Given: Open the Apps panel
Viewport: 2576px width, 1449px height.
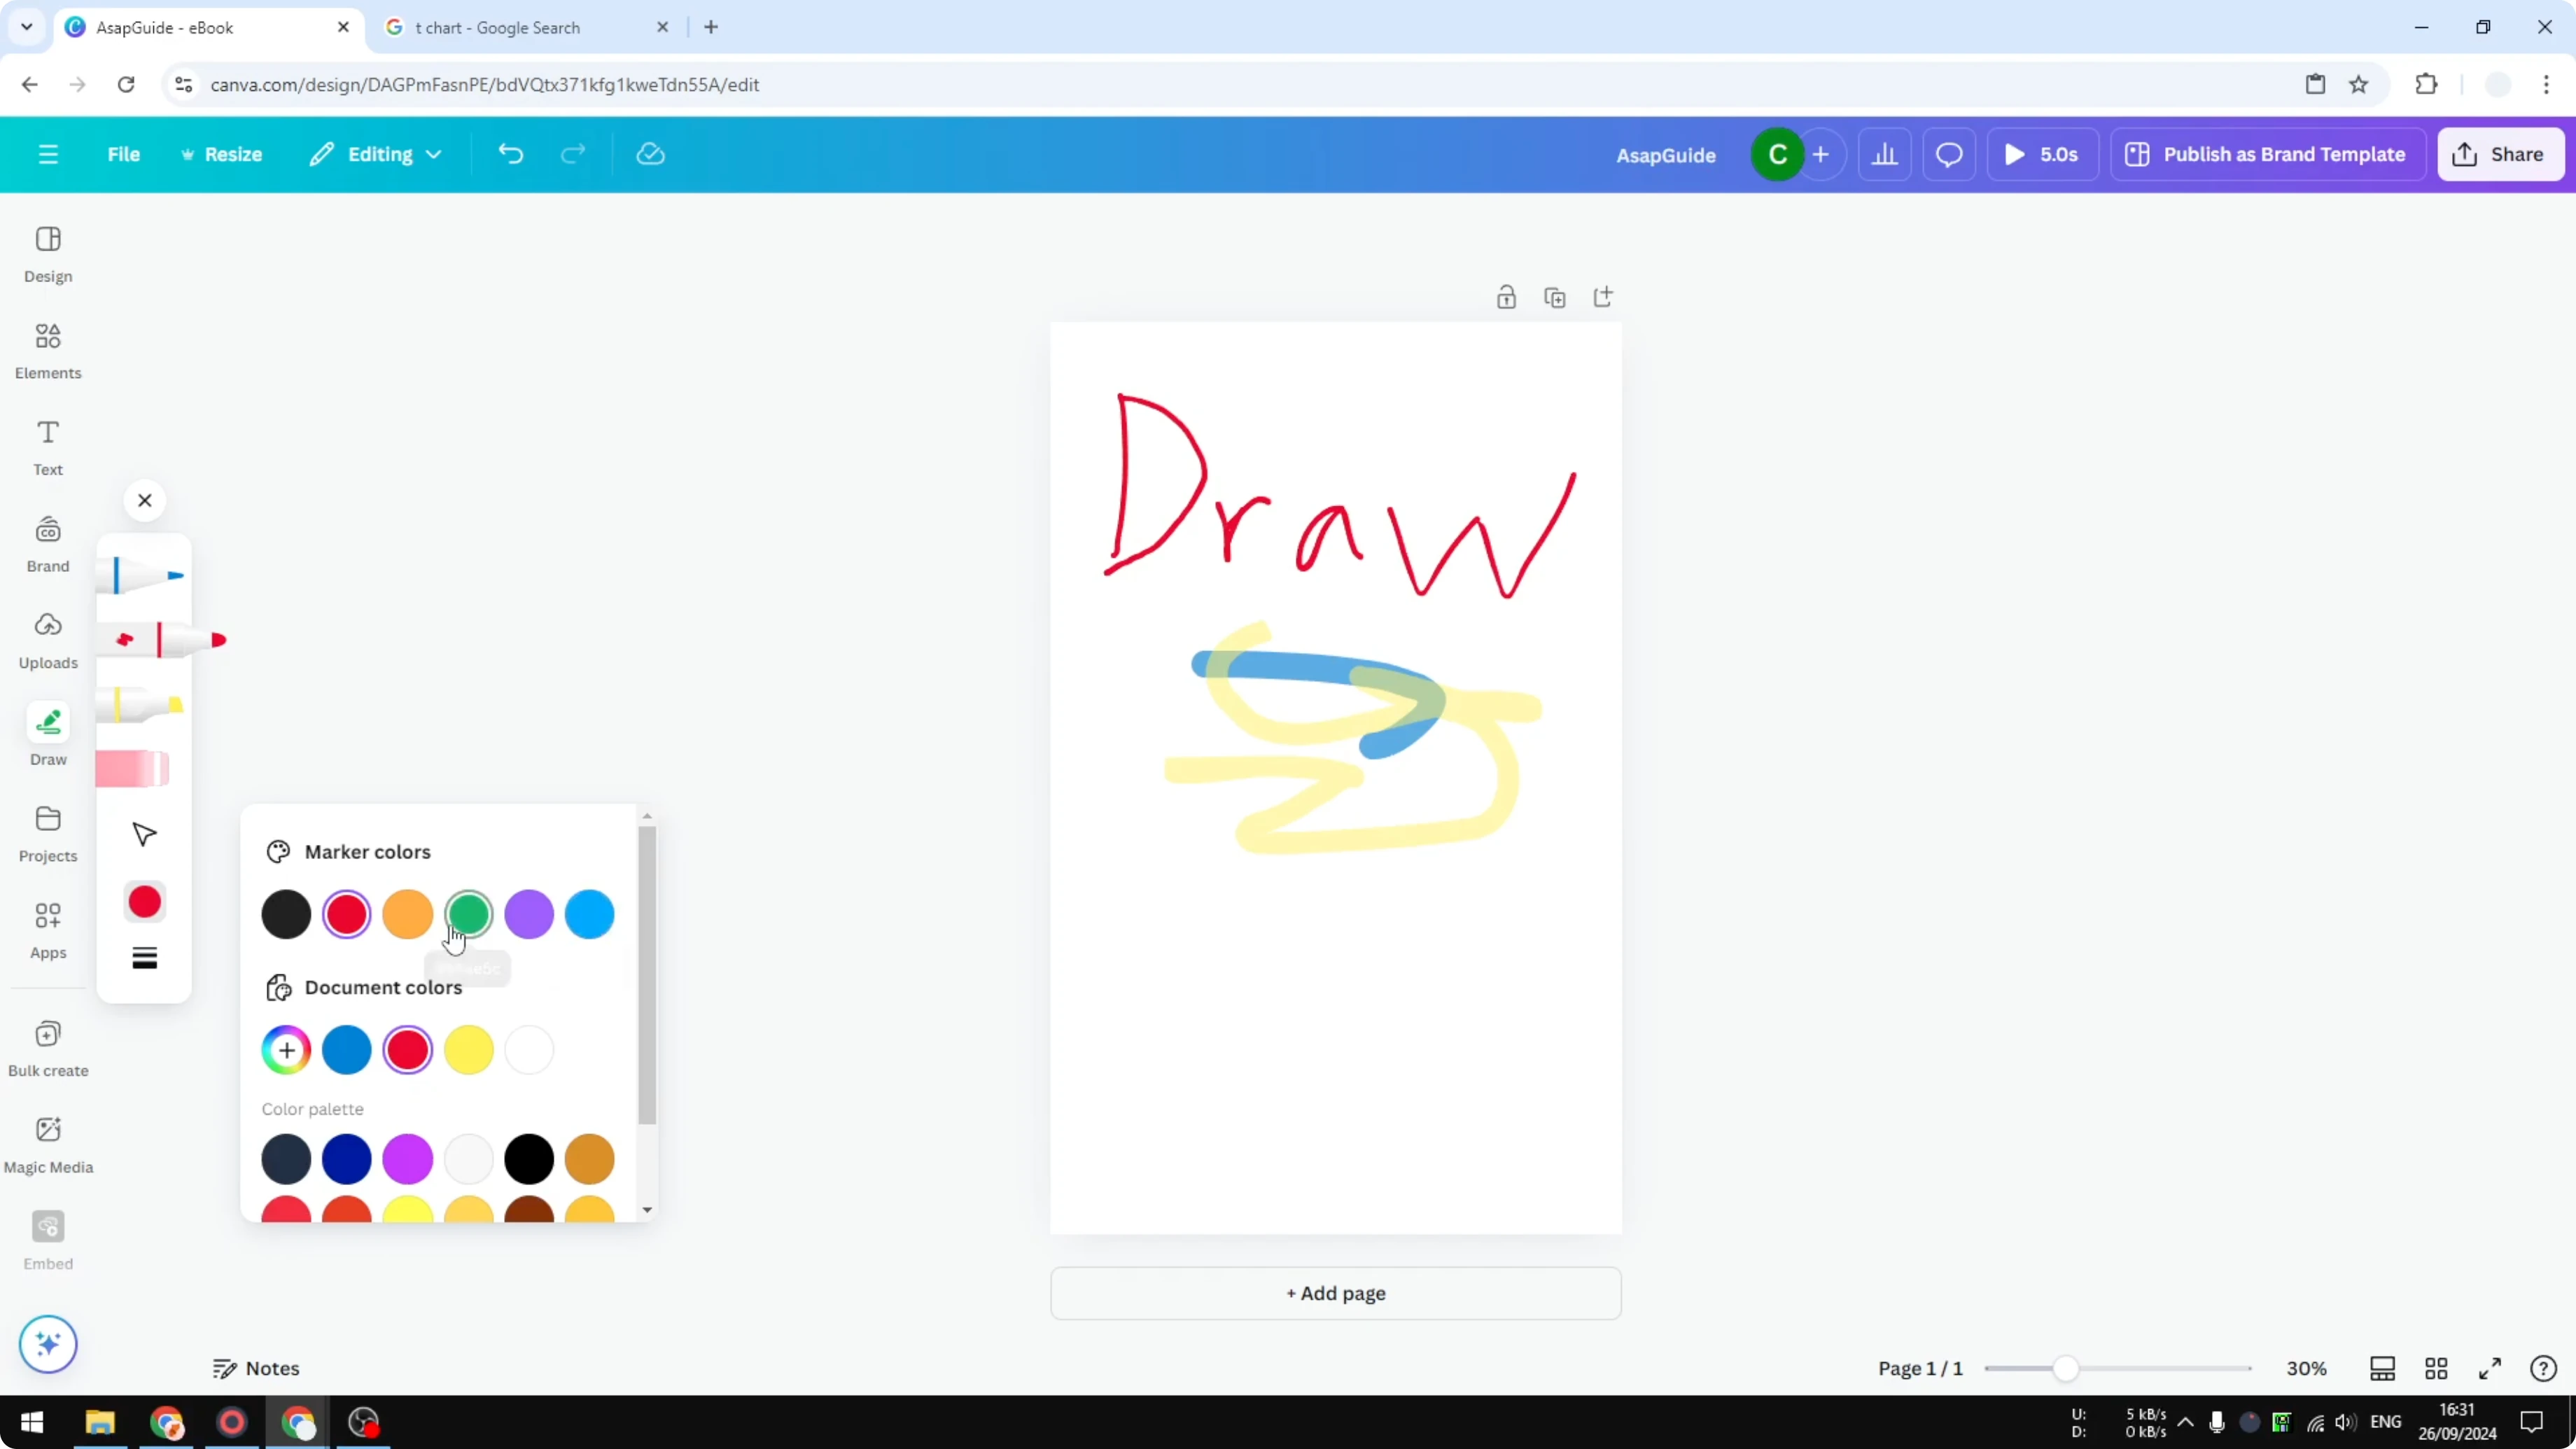Looking at the screenshot, I should pyautogui.click(x=48, y=931).
